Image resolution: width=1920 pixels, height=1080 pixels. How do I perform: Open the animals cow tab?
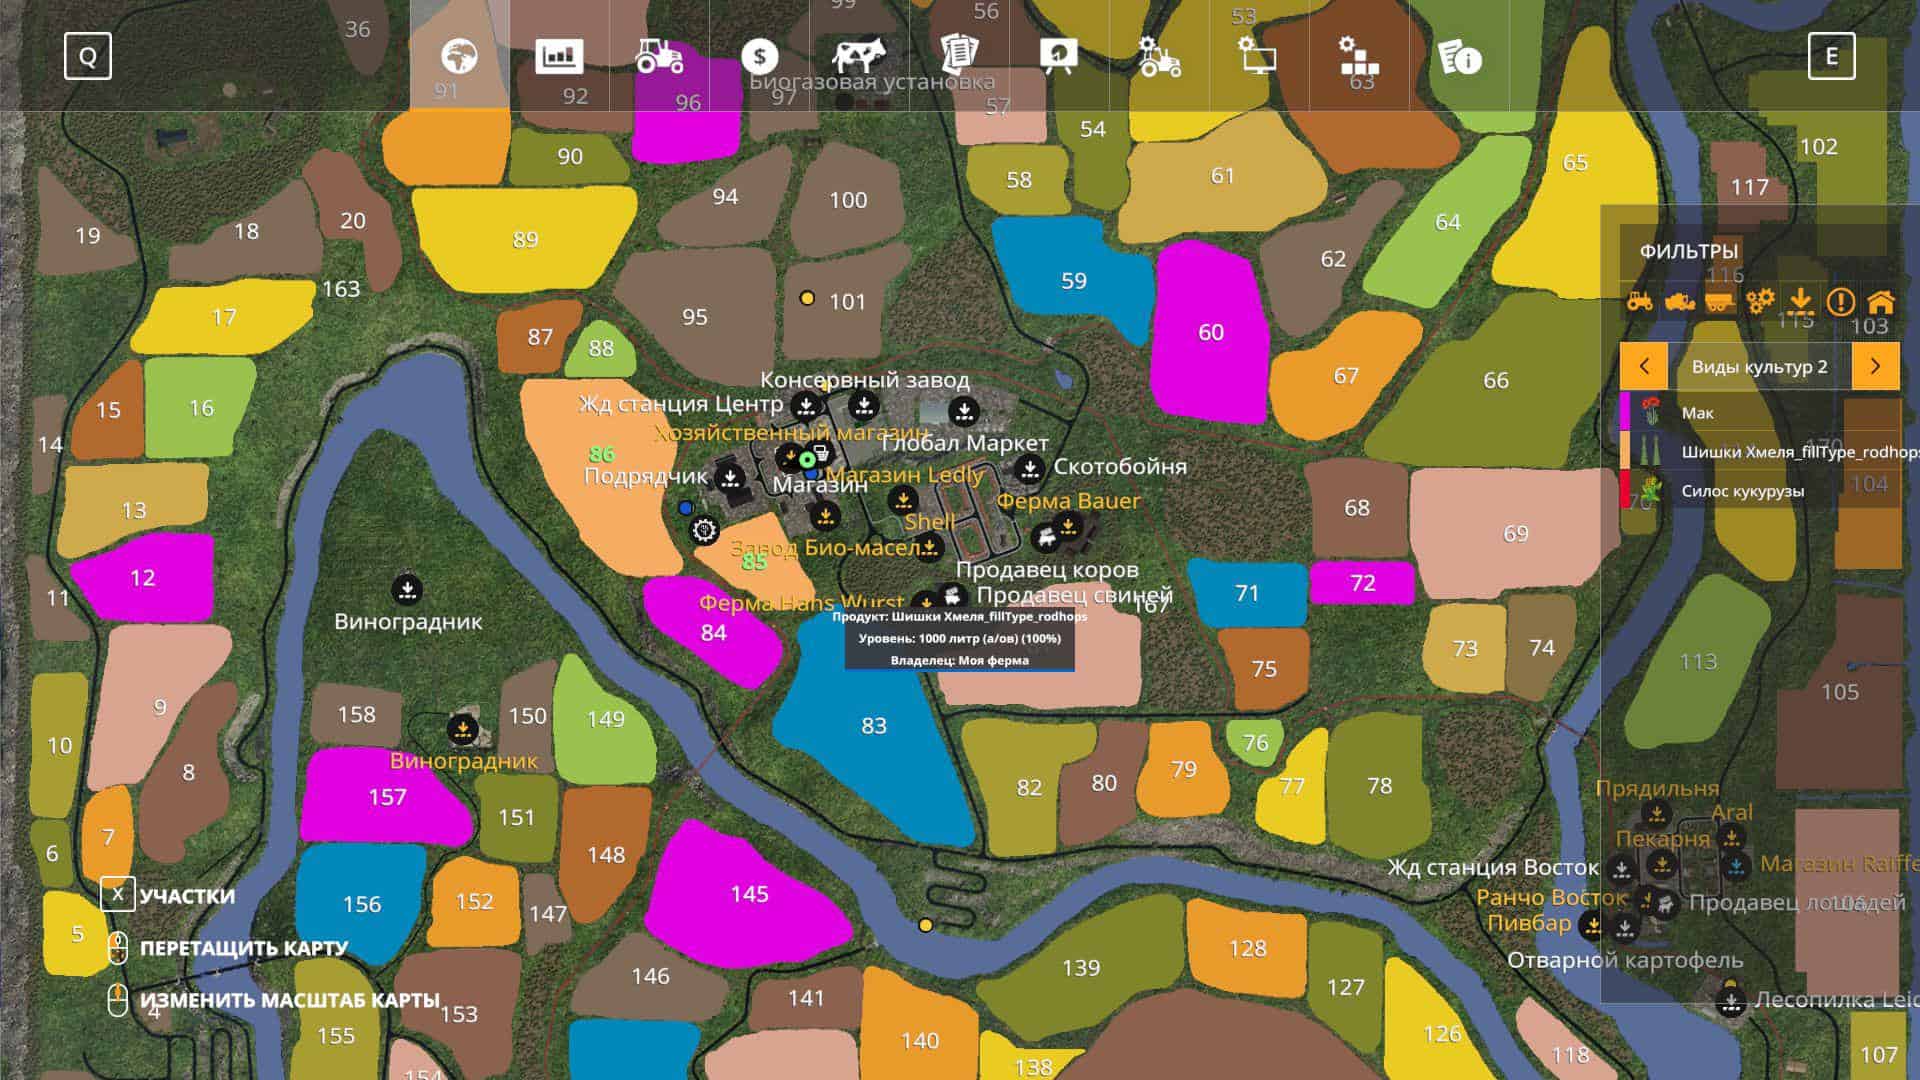point(859,56)
